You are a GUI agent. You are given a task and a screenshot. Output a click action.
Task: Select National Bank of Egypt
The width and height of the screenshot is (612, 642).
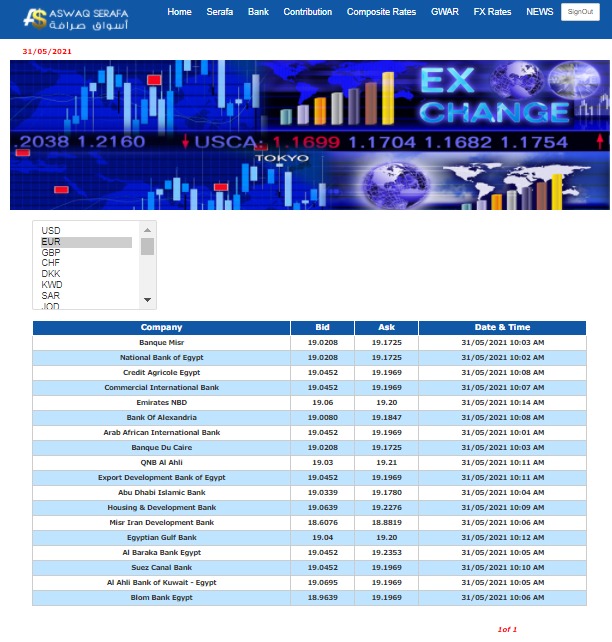point(161,357)
